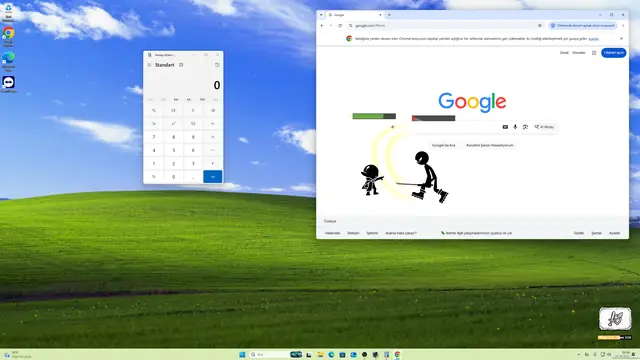The width and height of the screenshot is (640, 360).
Task: Click the backspace key in Calculator
Action: 213,111
